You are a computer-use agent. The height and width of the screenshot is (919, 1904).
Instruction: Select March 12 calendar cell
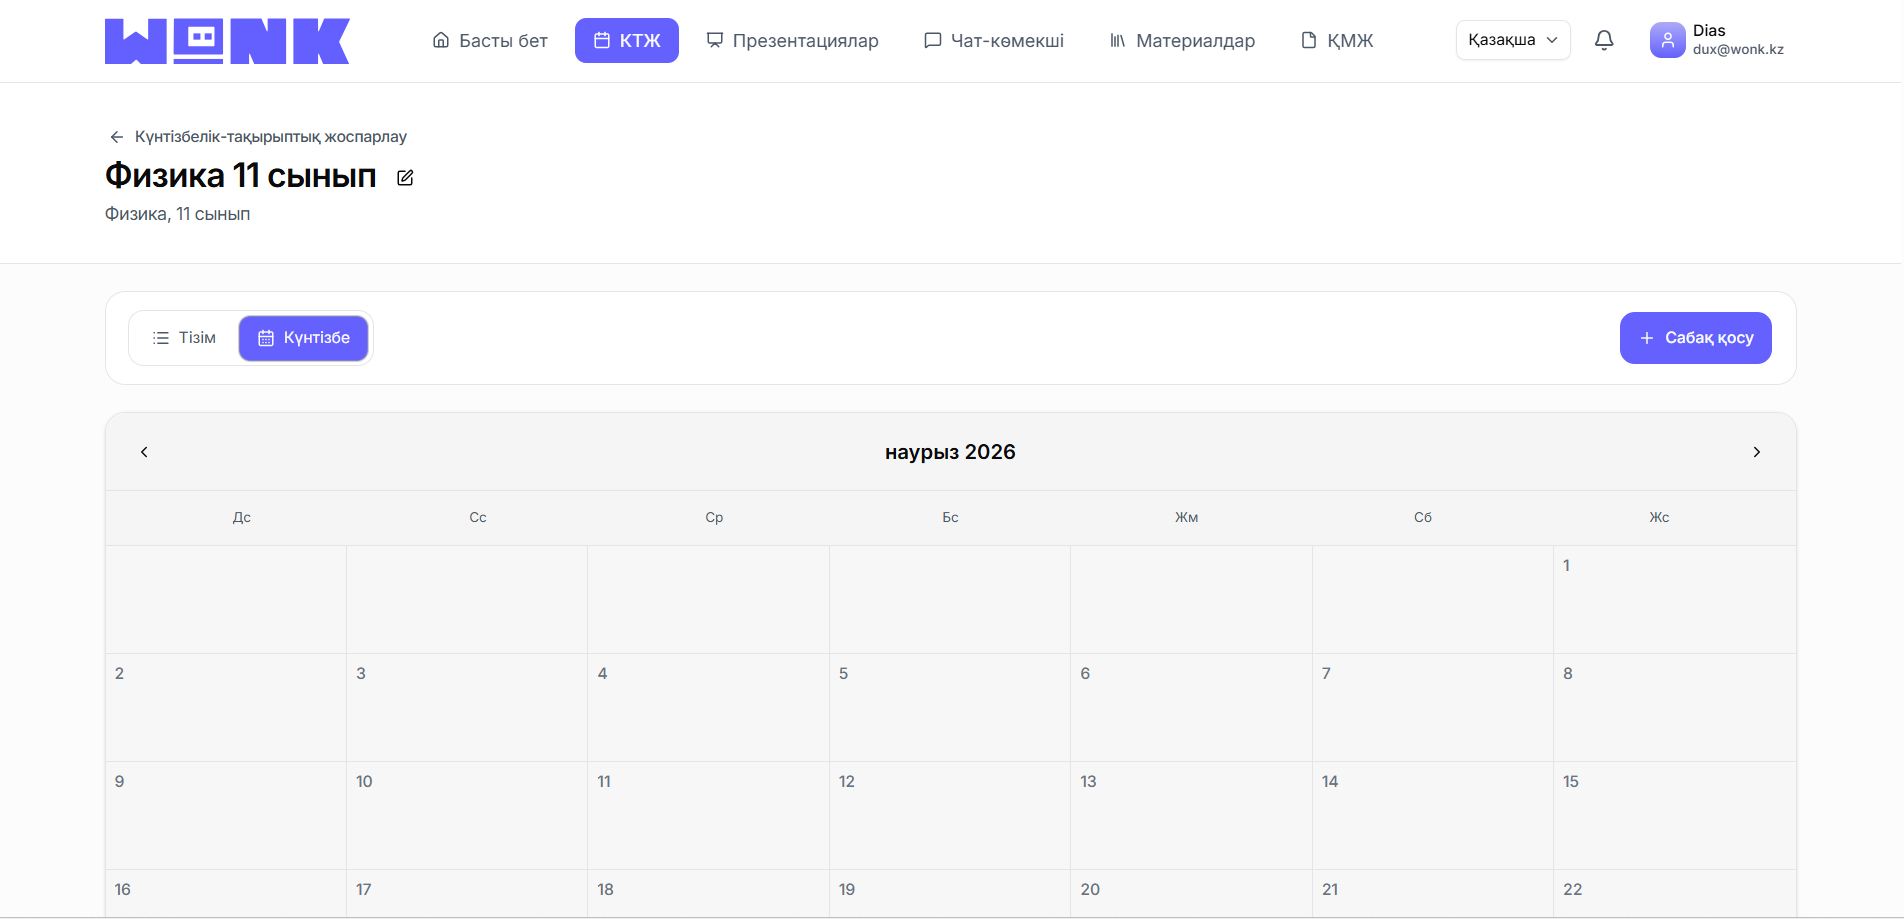949,815
